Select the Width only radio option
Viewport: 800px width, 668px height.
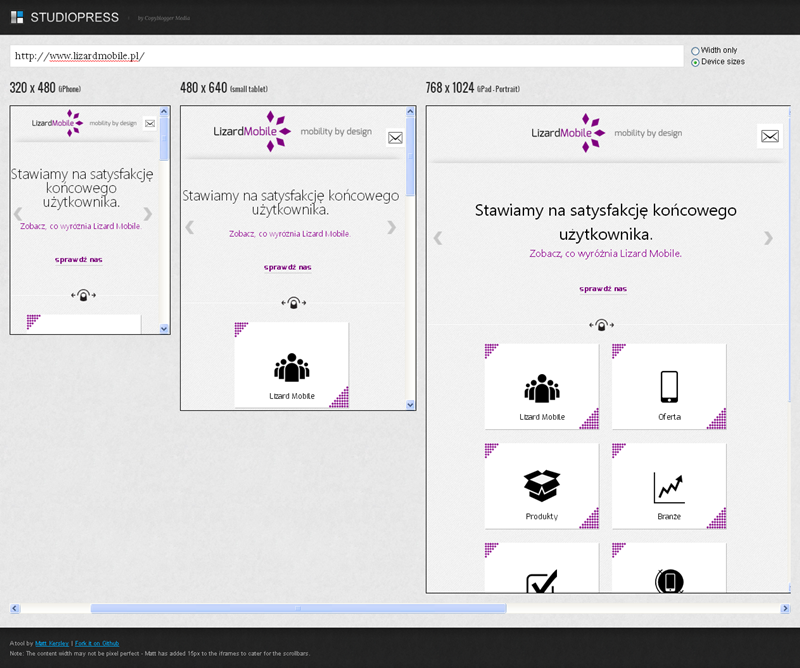tap(696, 50)
